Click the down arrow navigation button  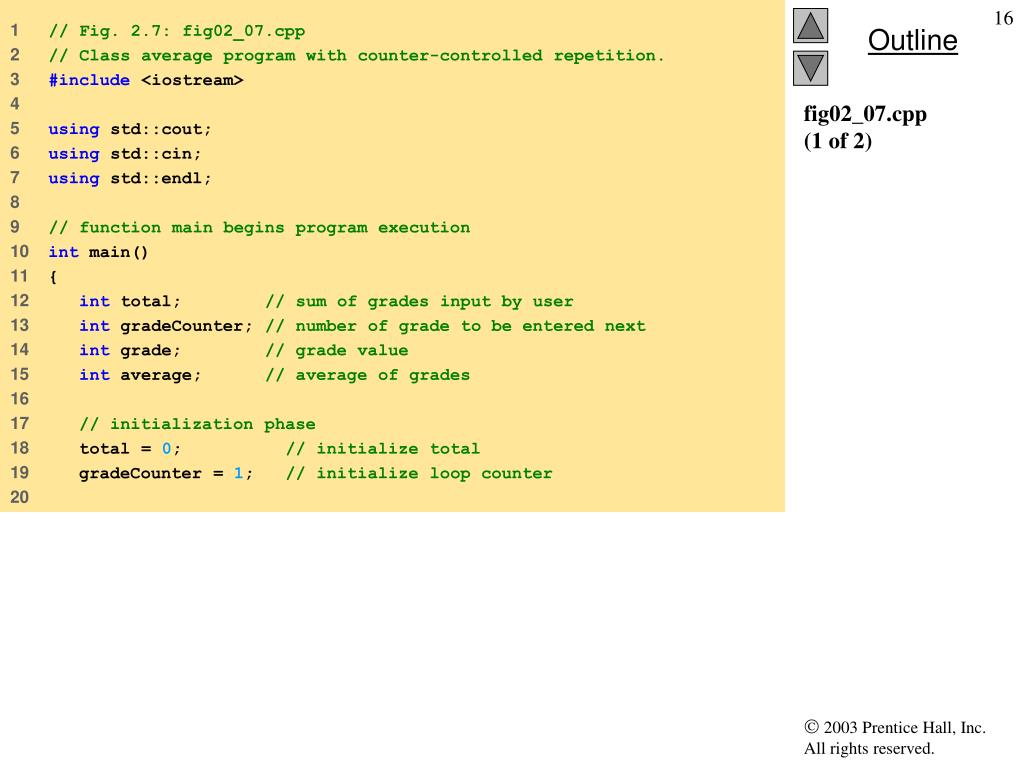810,68
